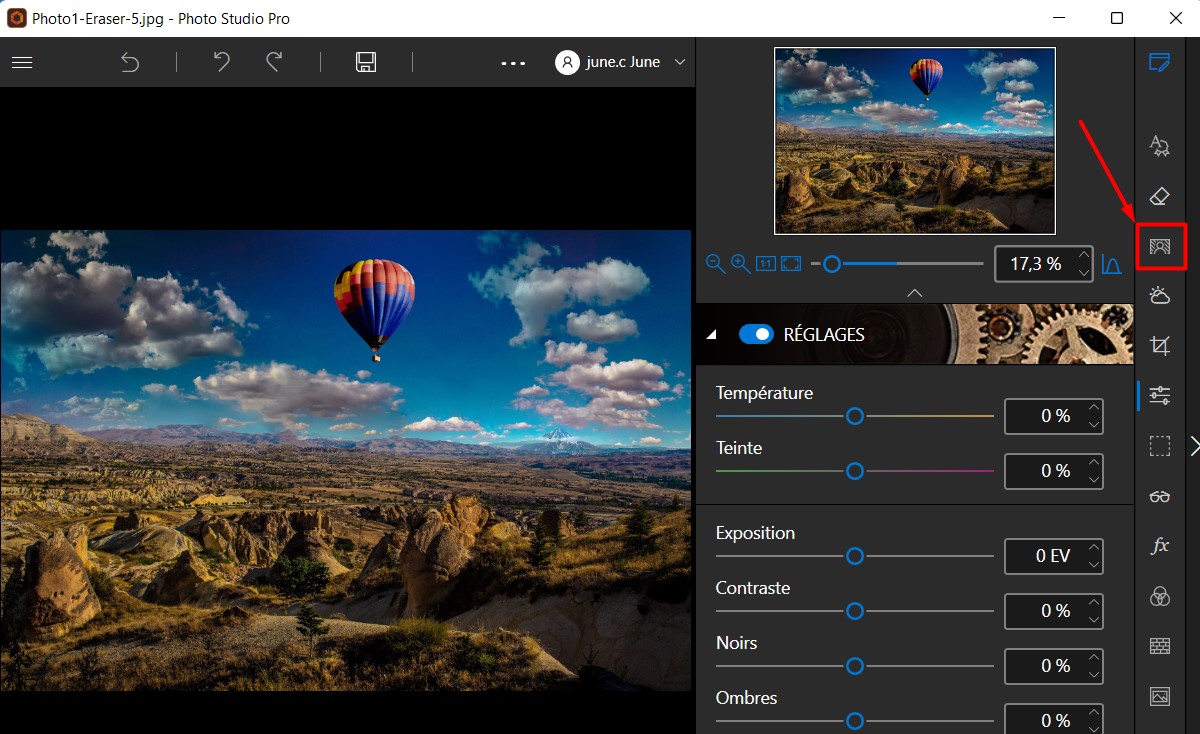Show the histogram curve icon

(x=1111, y=265)
